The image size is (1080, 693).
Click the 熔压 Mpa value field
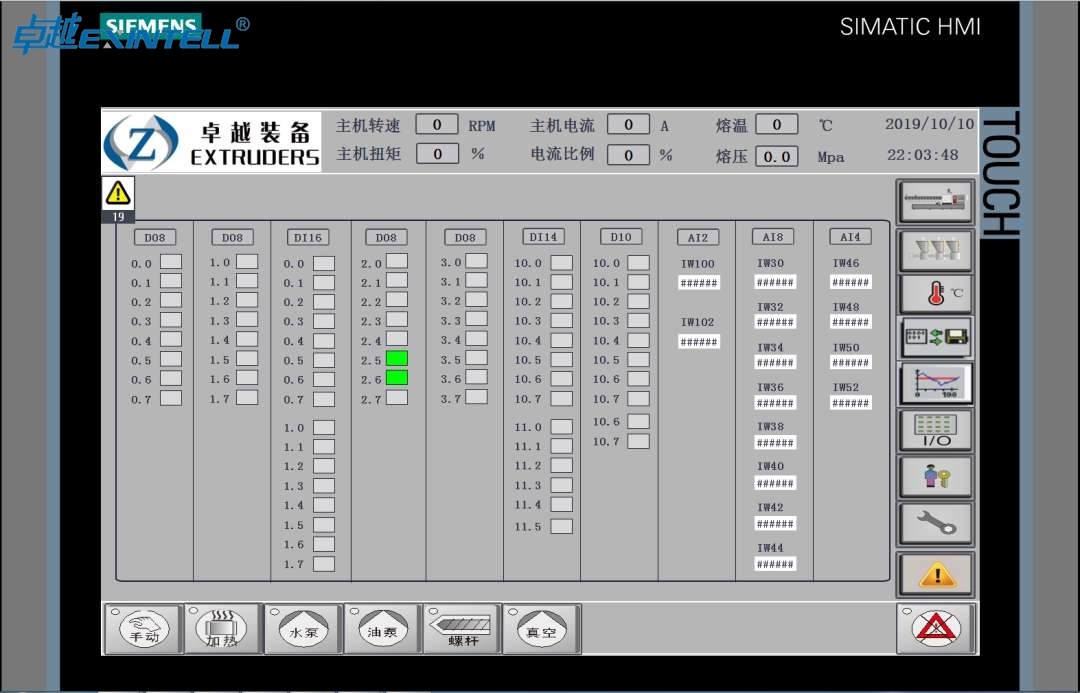click(x=777, y=156)
